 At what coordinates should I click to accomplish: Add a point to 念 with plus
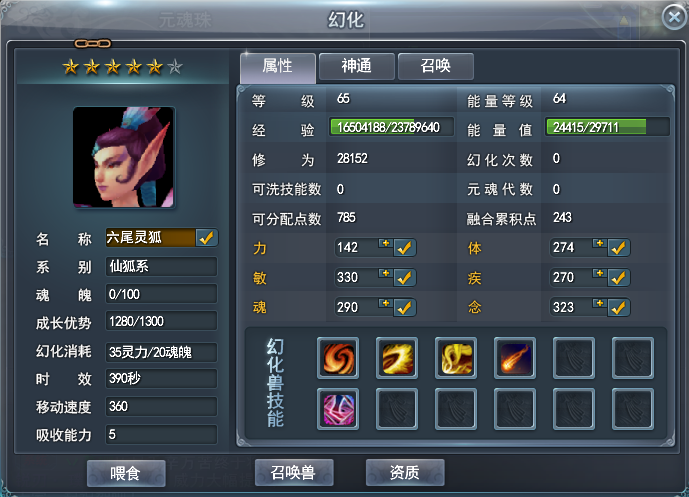tap(599, 303)
